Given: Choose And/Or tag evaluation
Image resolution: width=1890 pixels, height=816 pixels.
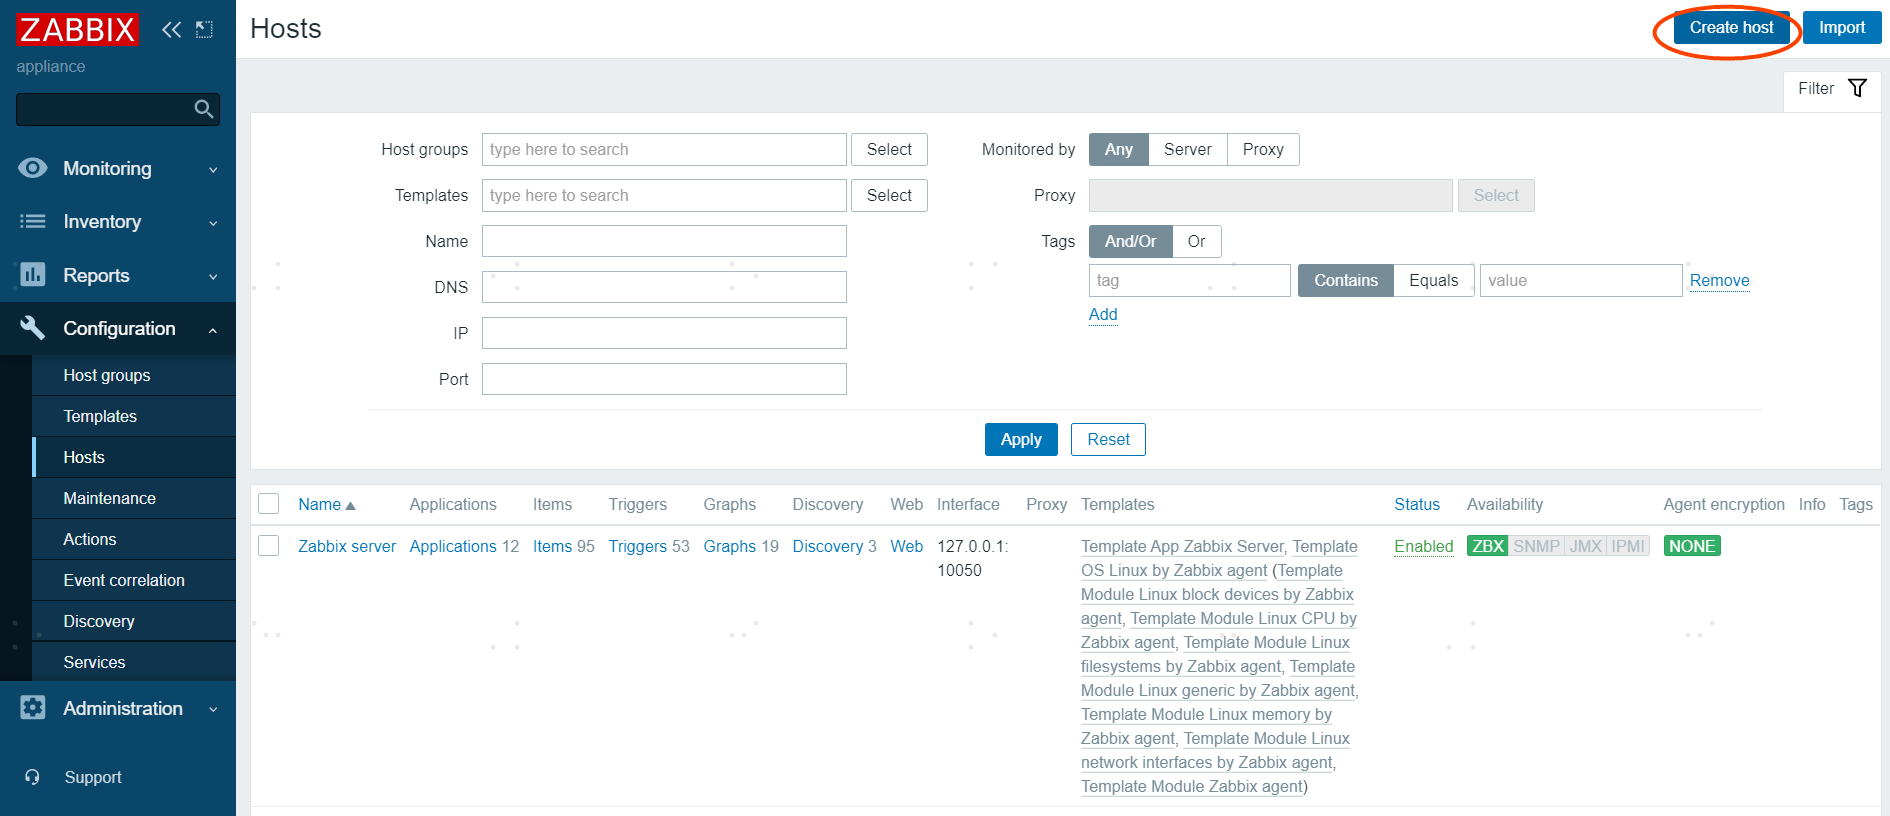Looking at the screenshot, I should [1131, 241].
